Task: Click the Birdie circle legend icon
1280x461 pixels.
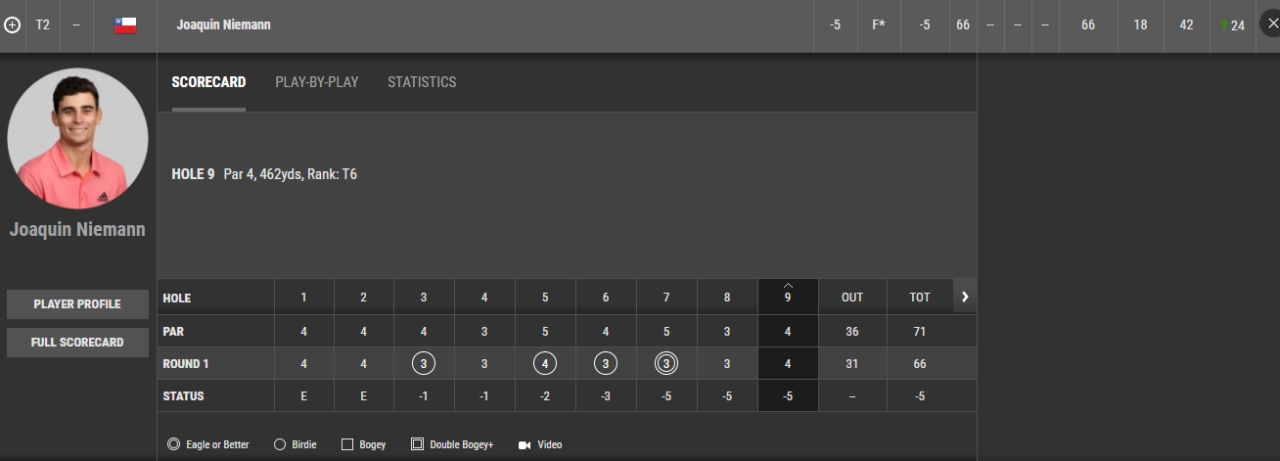Action: 279,444
